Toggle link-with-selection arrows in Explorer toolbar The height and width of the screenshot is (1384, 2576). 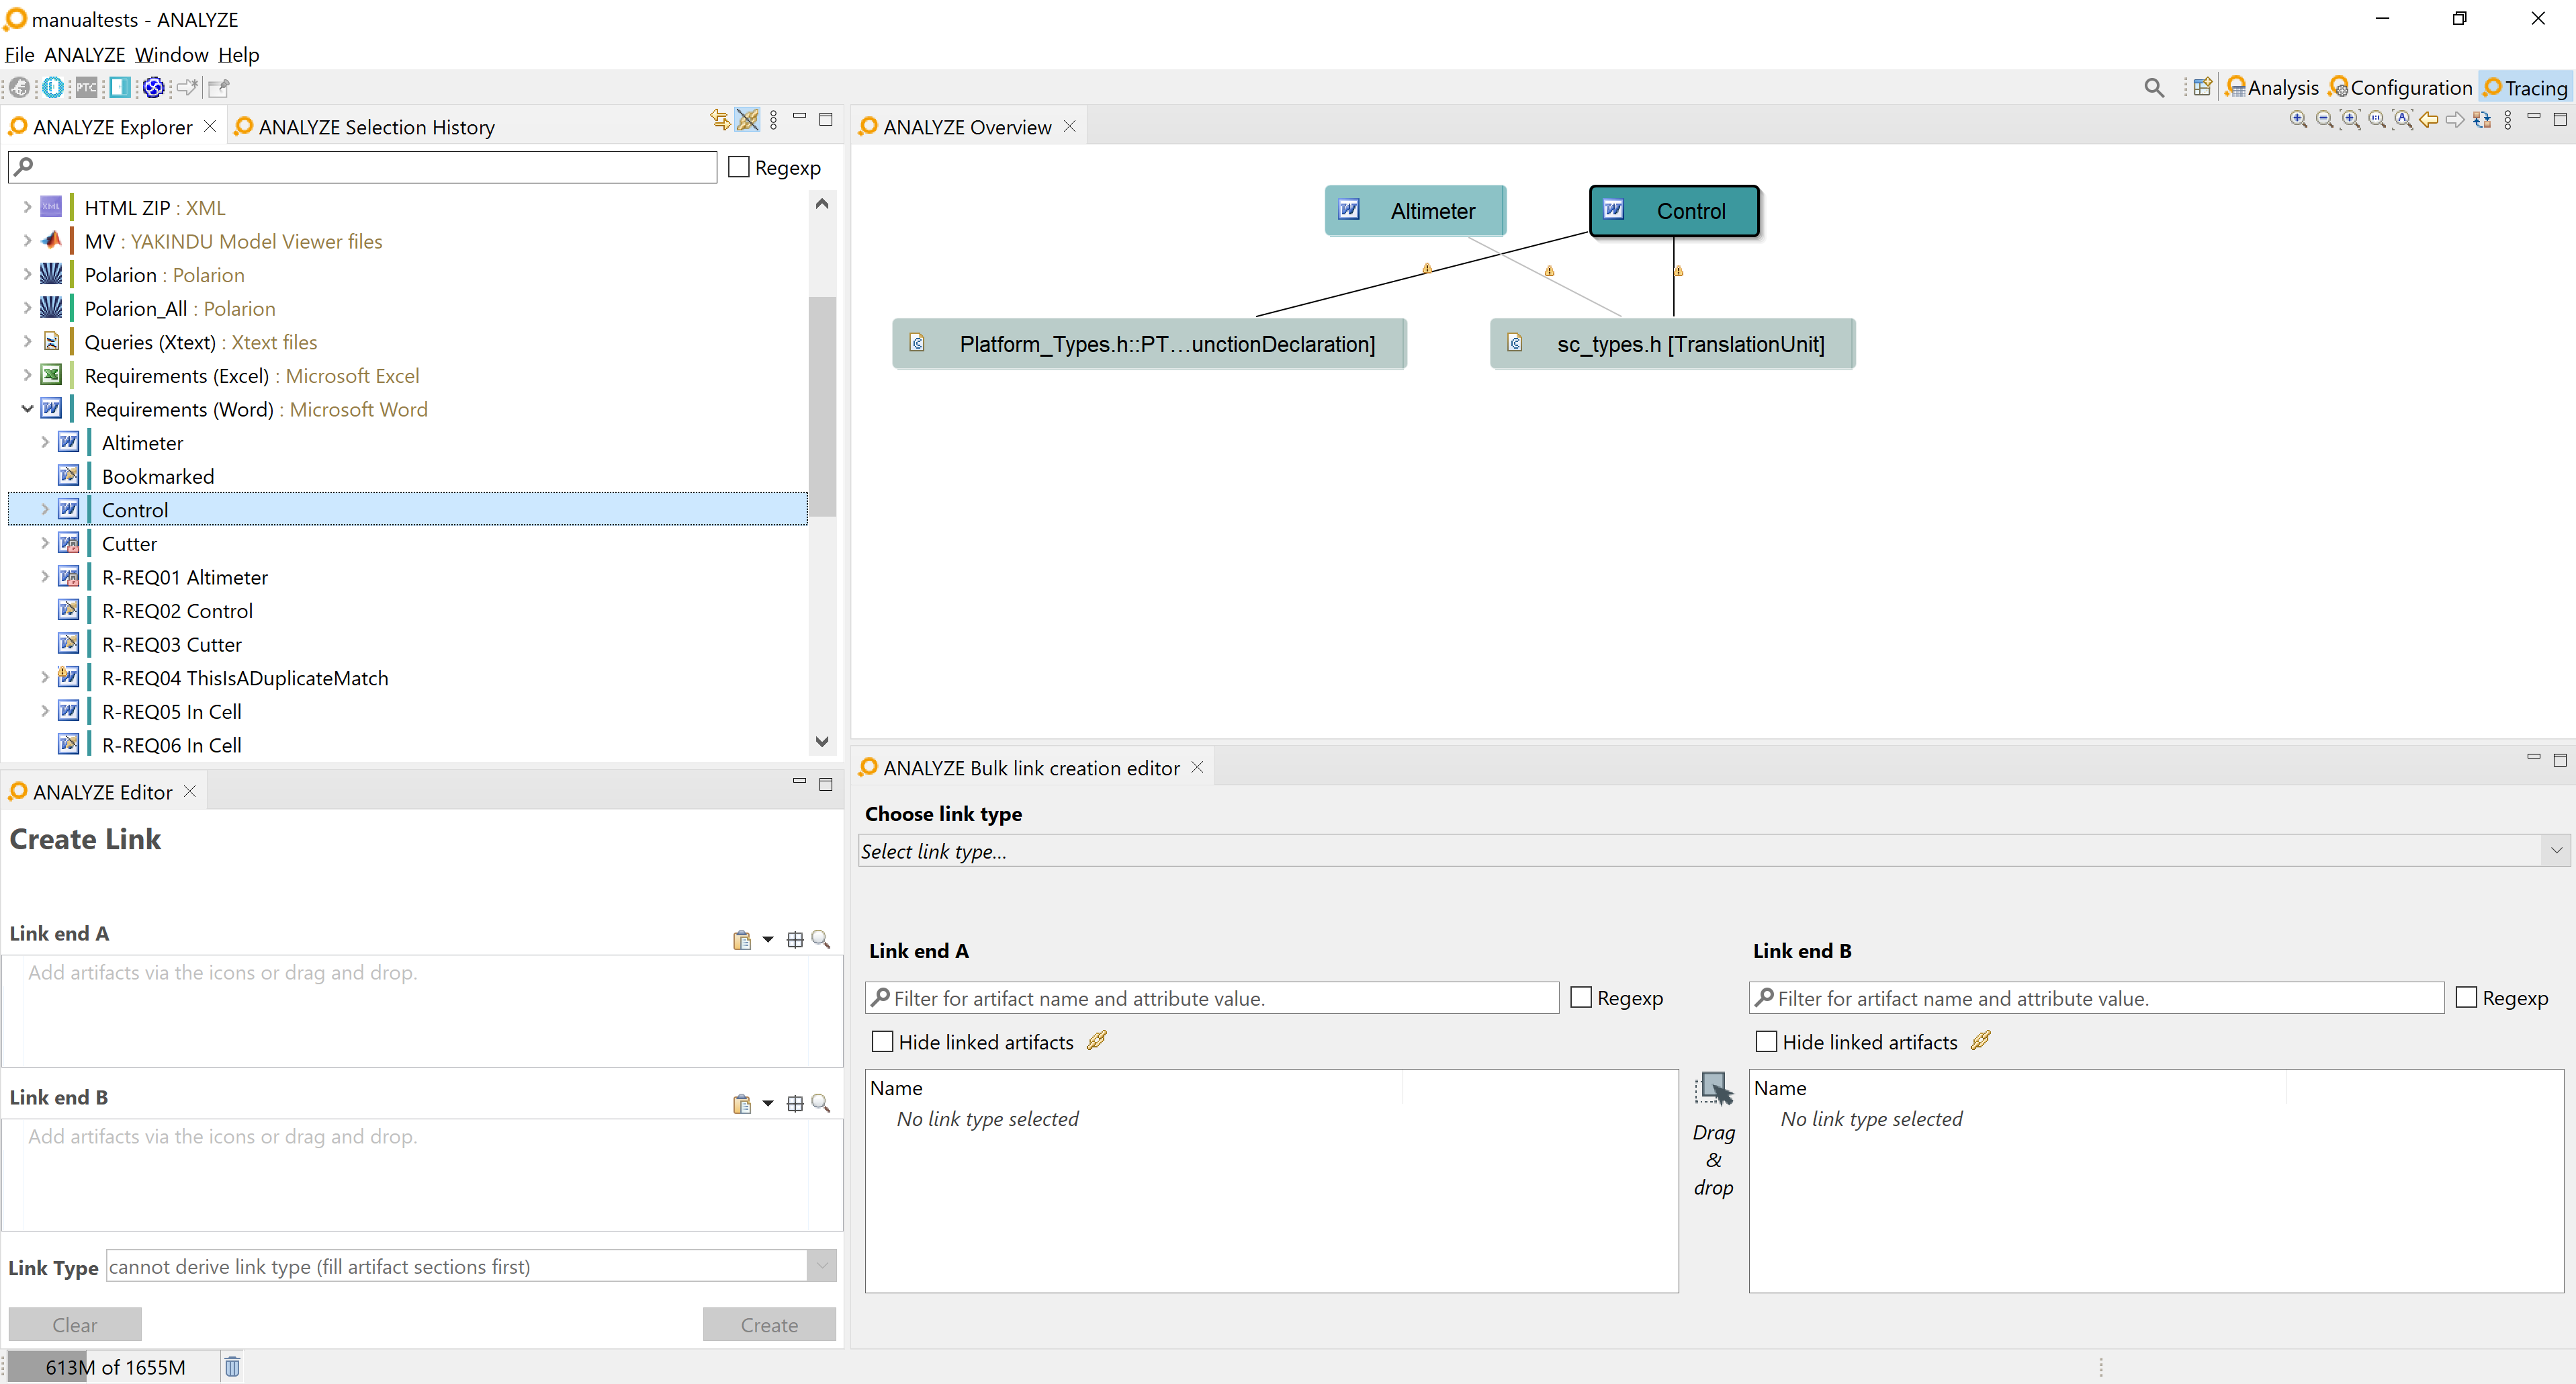tap(719, 120)
